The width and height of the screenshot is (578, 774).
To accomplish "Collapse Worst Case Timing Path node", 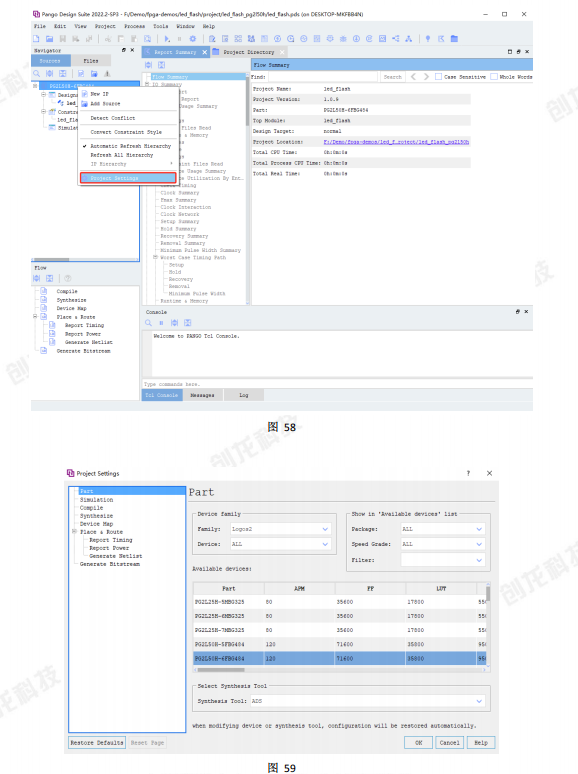I will (155, 257).
